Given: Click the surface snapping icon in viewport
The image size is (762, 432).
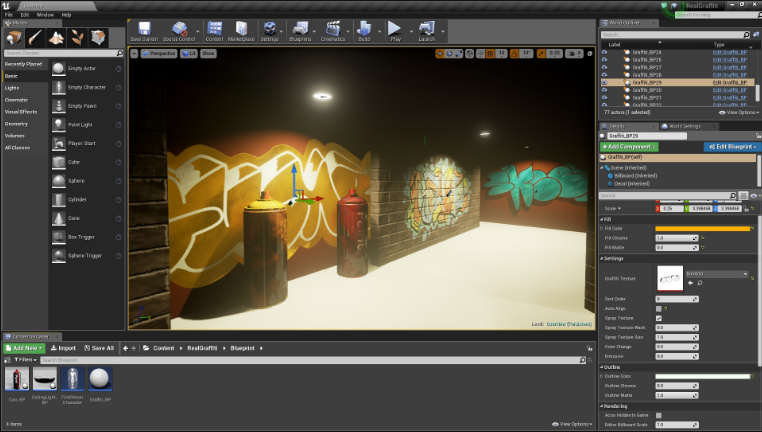Looking at the screenshot, I should (480, 53).
